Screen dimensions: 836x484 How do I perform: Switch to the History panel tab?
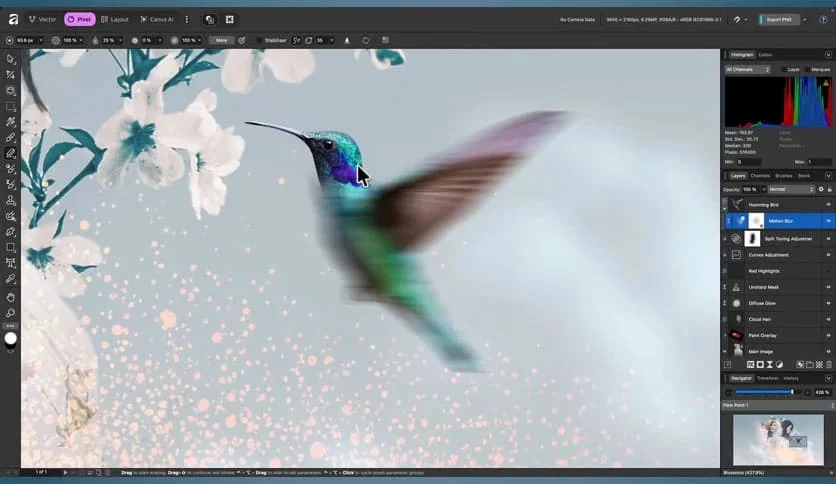791,378
